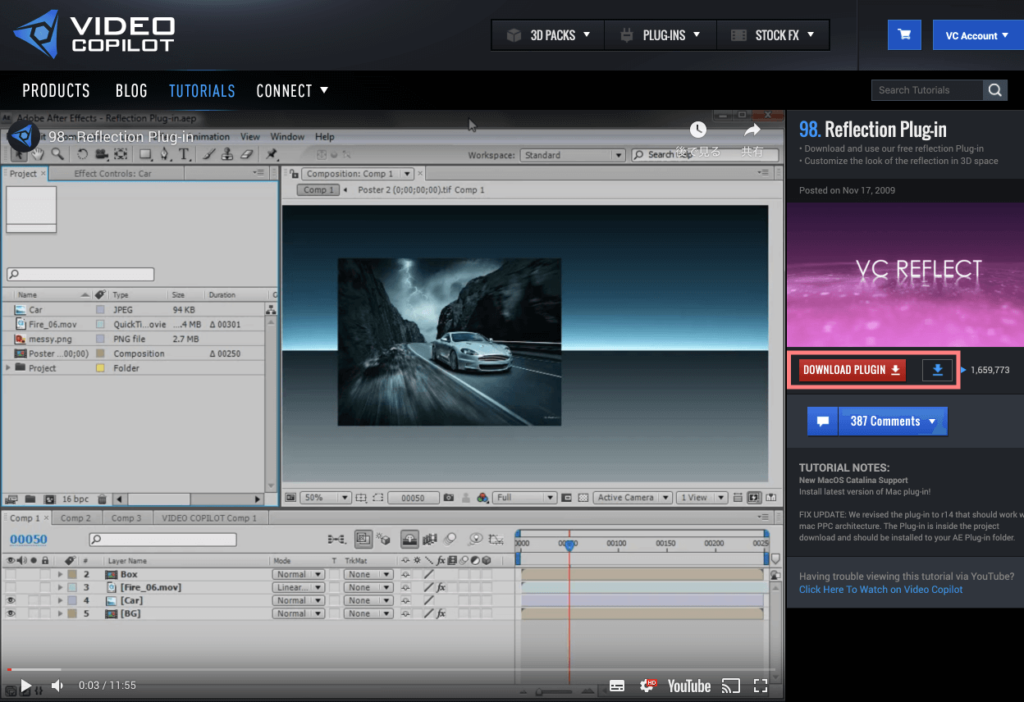Open the 387 Comments button
The width and height of the screenshot is (1024, 702).
click(893, 421)
